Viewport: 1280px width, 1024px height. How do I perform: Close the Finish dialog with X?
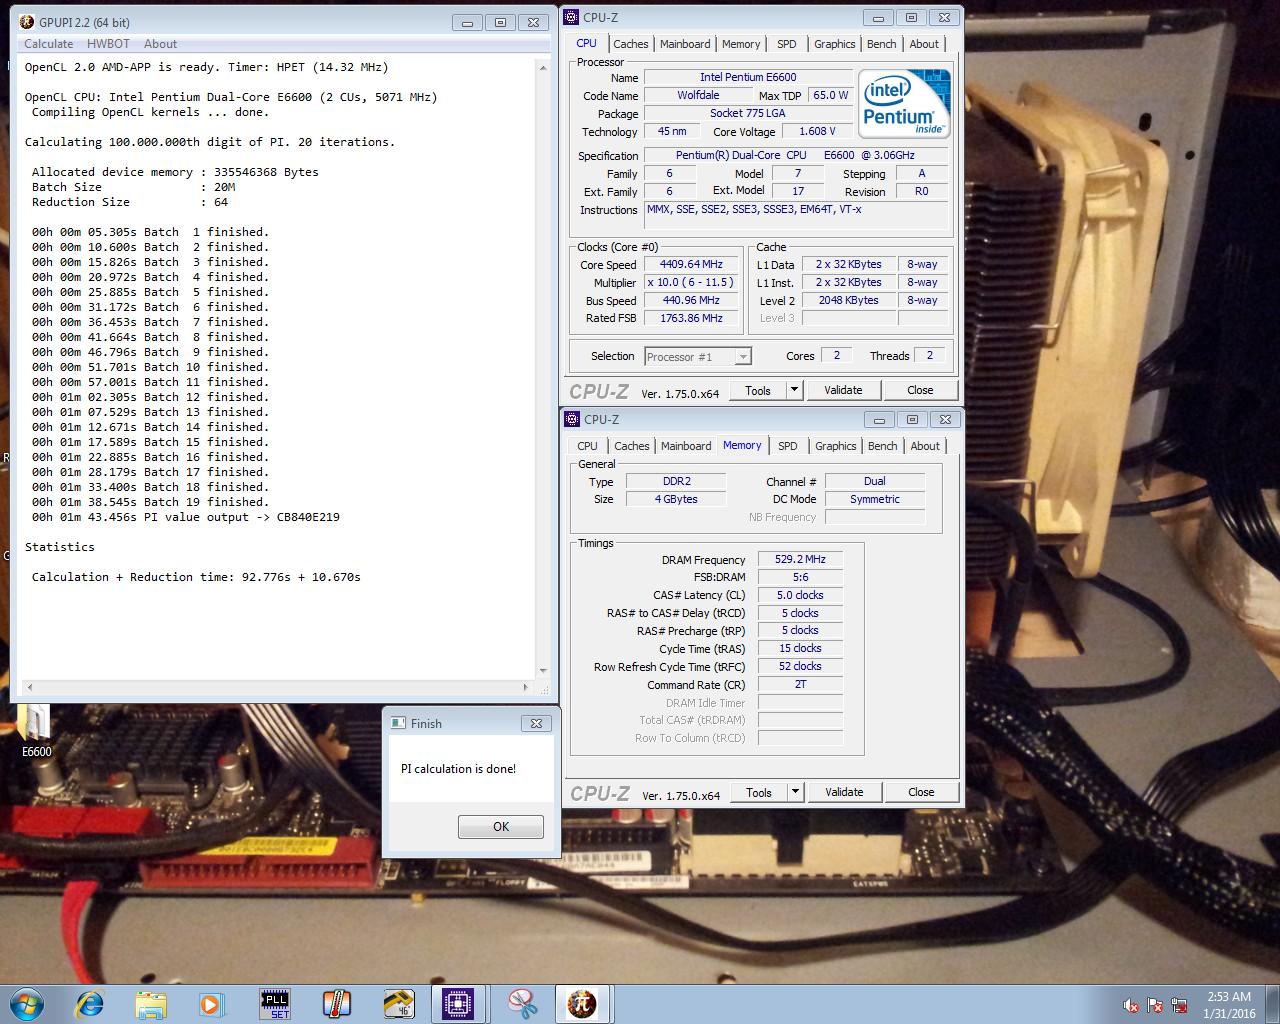(x=536, y=723)
